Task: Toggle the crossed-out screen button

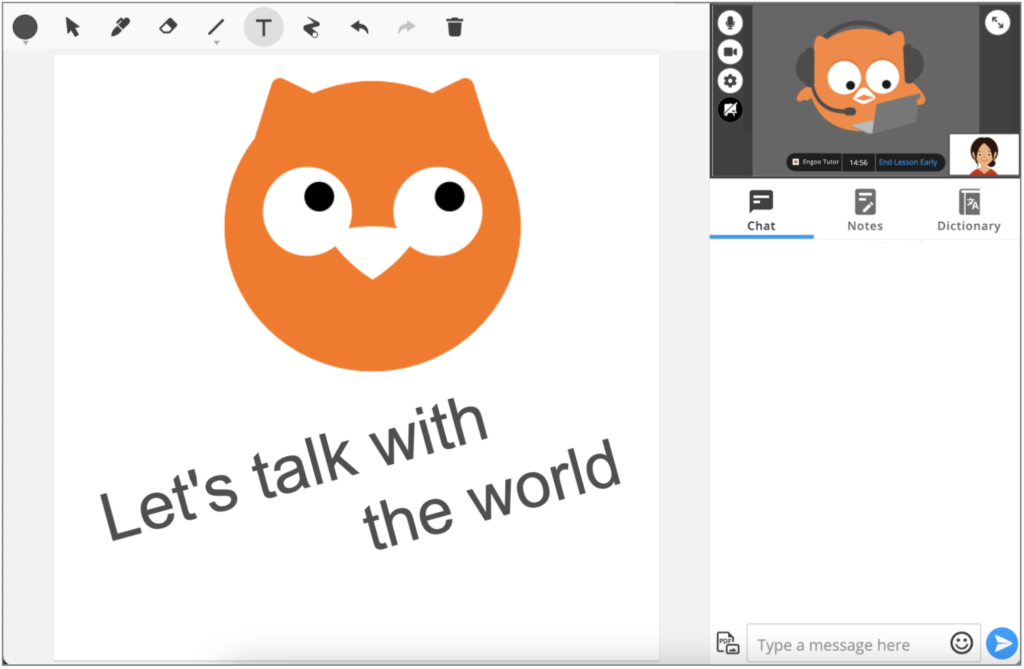Action: pyautogui.click(x=730, y=110)
